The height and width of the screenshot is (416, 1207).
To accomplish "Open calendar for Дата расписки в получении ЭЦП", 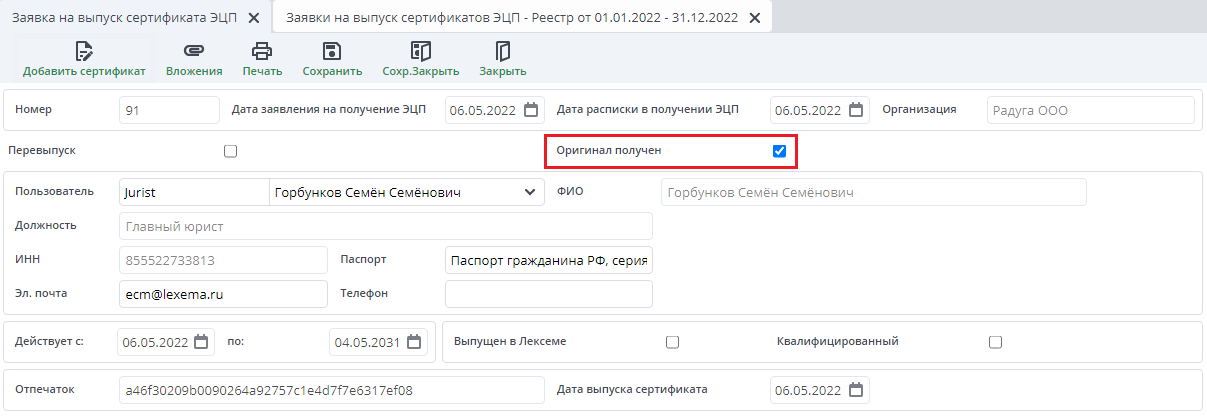I will click(x=856, y=111).
